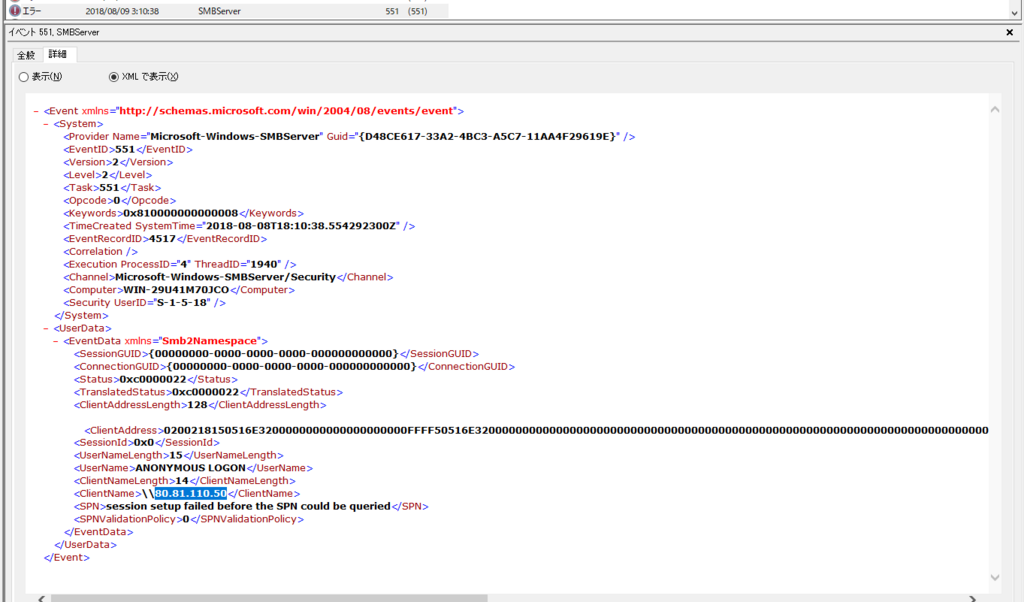Collapse the UserData XML node

point(46,328)
